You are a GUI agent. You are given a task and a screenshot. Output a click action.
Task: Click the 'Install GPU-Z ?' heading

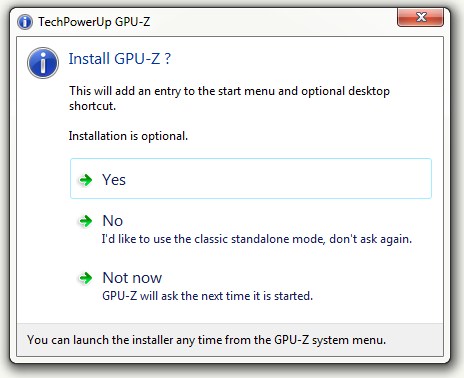(x=120, y=59)
